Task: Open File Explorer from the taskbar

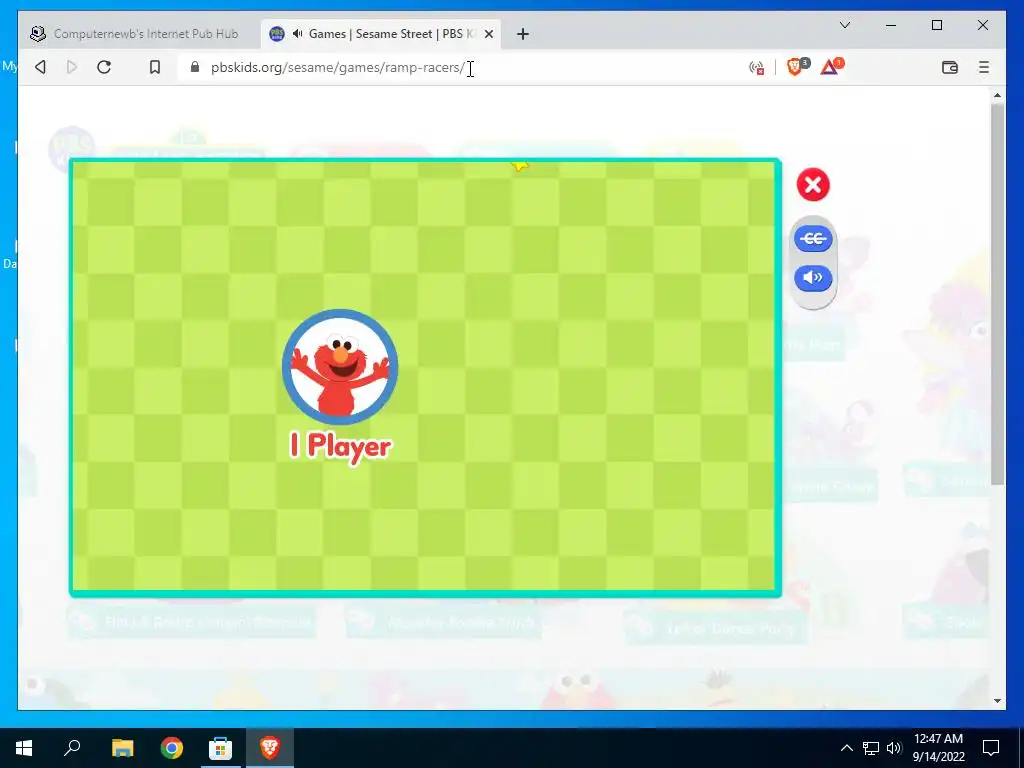Action: pyautogui.click(x=122, y=748)
